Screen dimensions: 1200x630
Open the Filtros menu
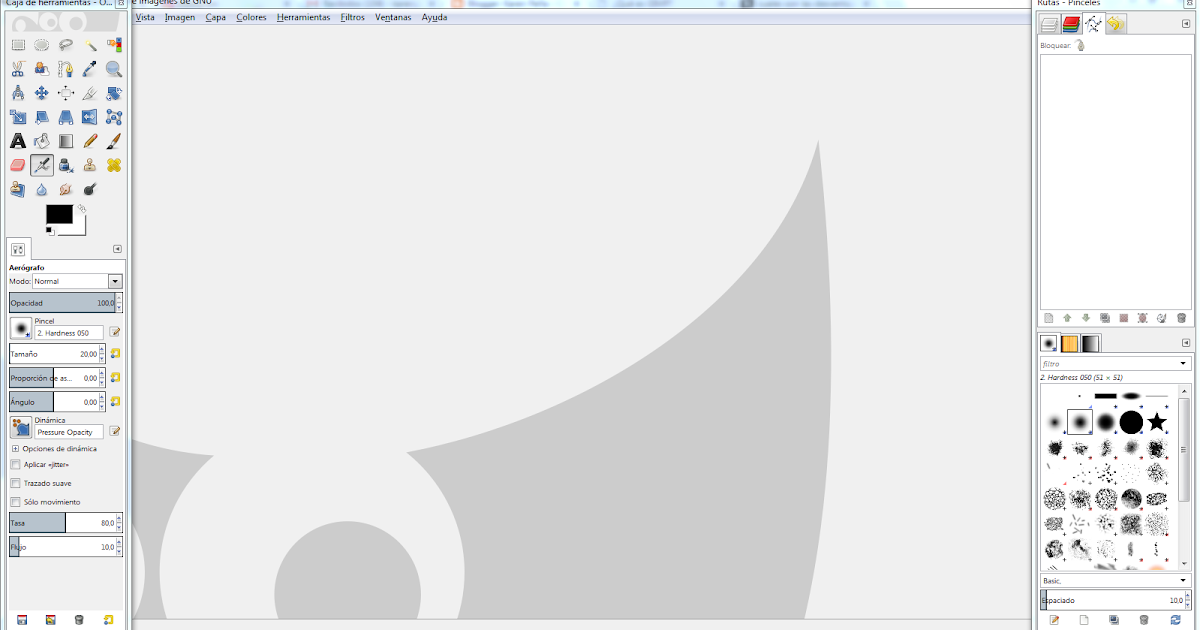352,17
